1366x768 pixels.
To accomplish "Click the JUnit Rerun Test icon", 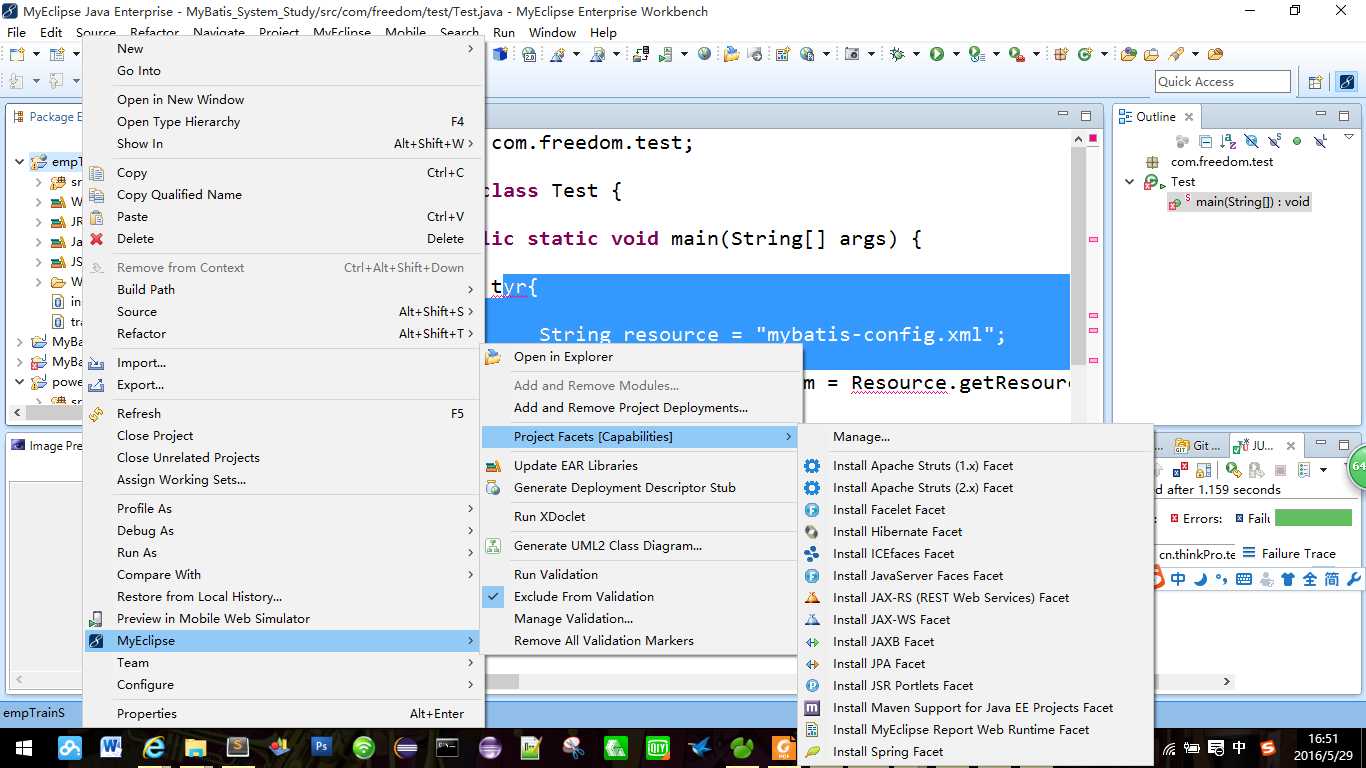I will point(1234,470).
